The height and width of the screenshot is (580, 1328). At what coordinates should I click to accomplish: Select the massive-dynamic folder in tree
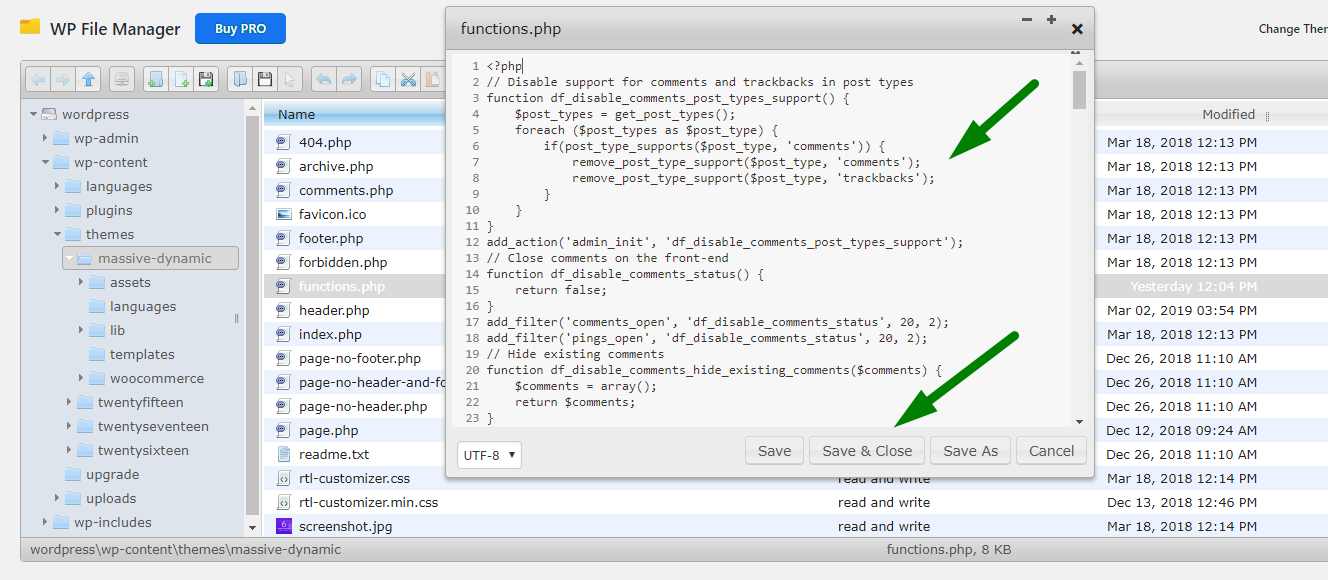(150, 259)
